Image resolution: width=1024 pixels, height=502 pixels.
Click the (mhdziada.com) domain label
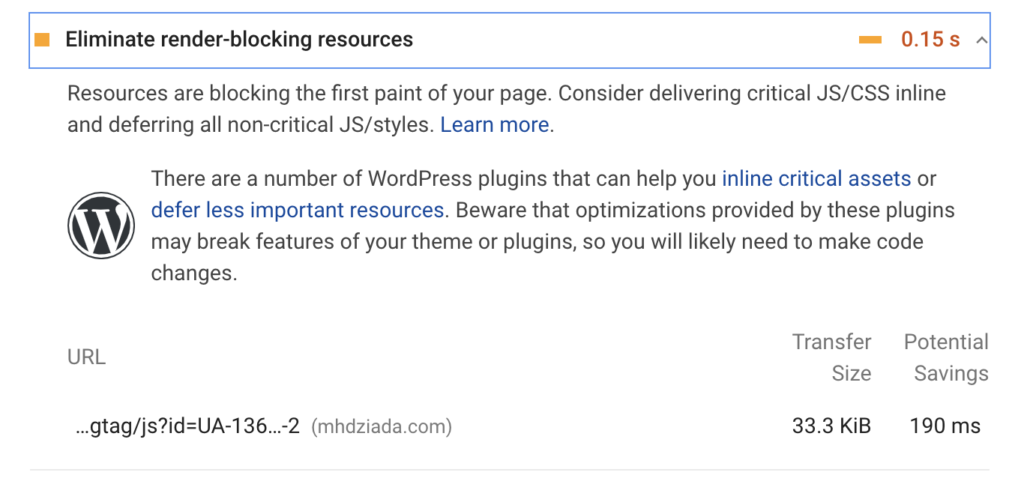tap(382, 427)
